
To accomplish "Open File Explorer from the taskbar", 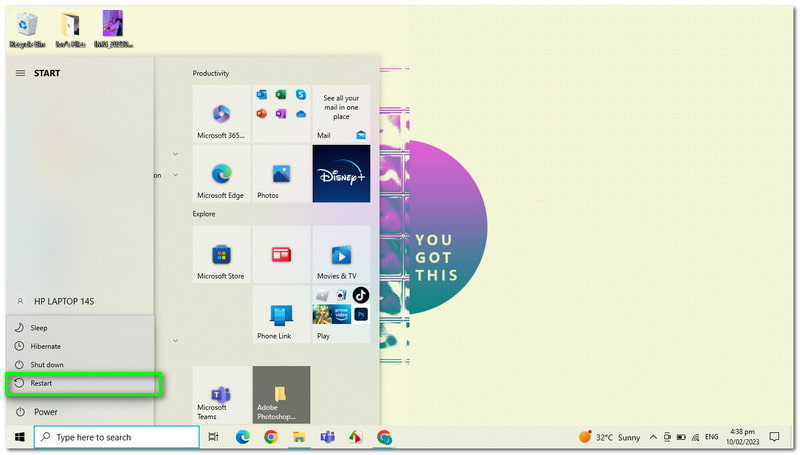I will 299,437.
